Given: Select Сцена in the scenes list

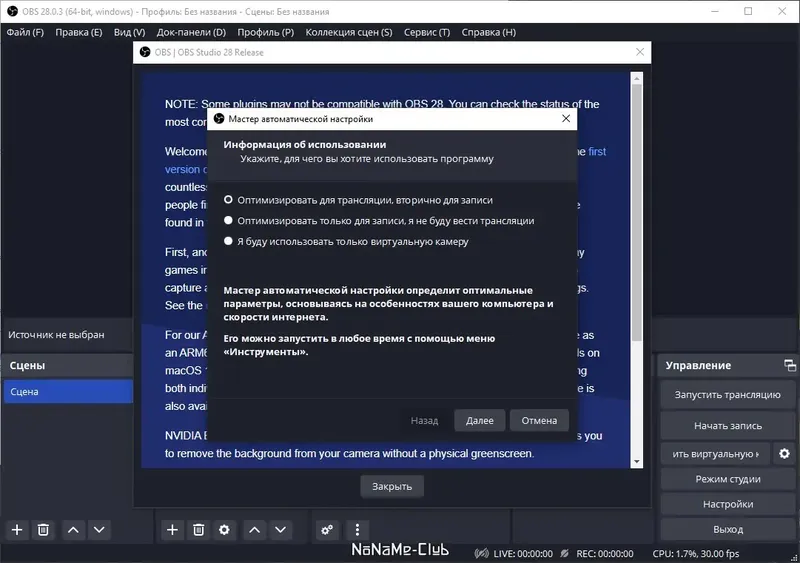Looking at the screenshot, I should point(68,391).
